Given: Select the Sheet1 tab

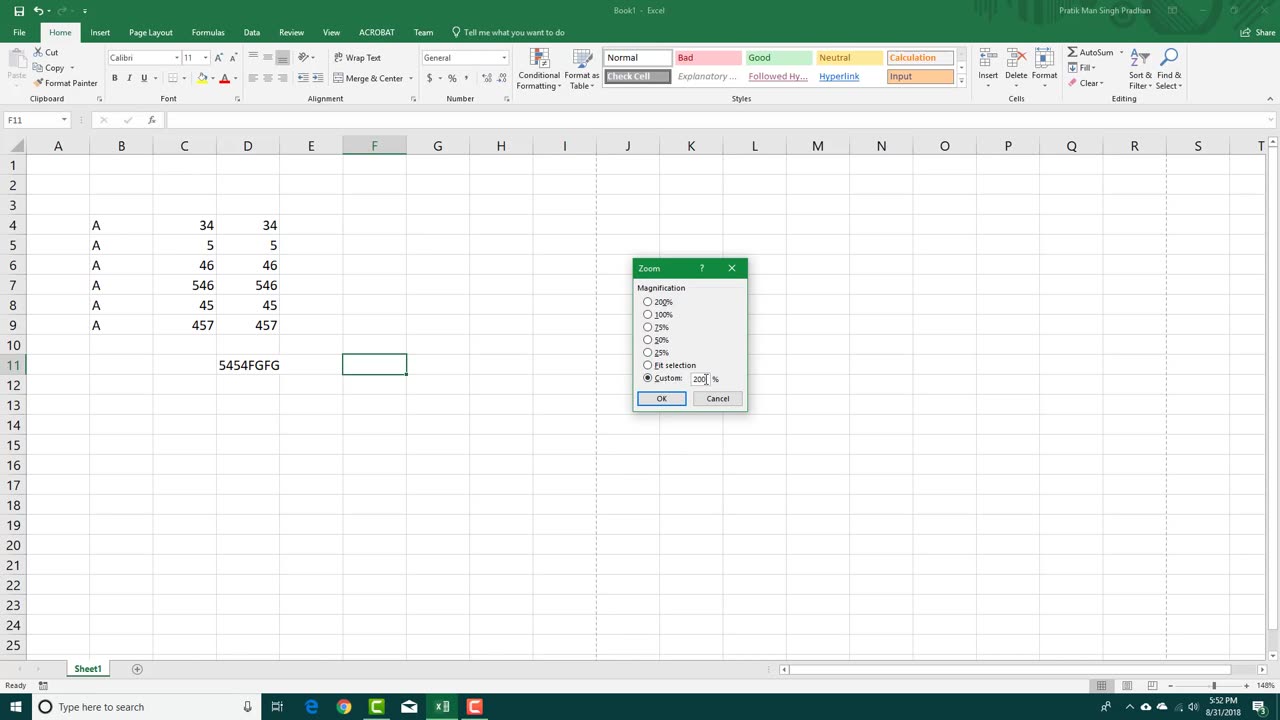Looking at the screenshot, I should (x=87, y=669).
